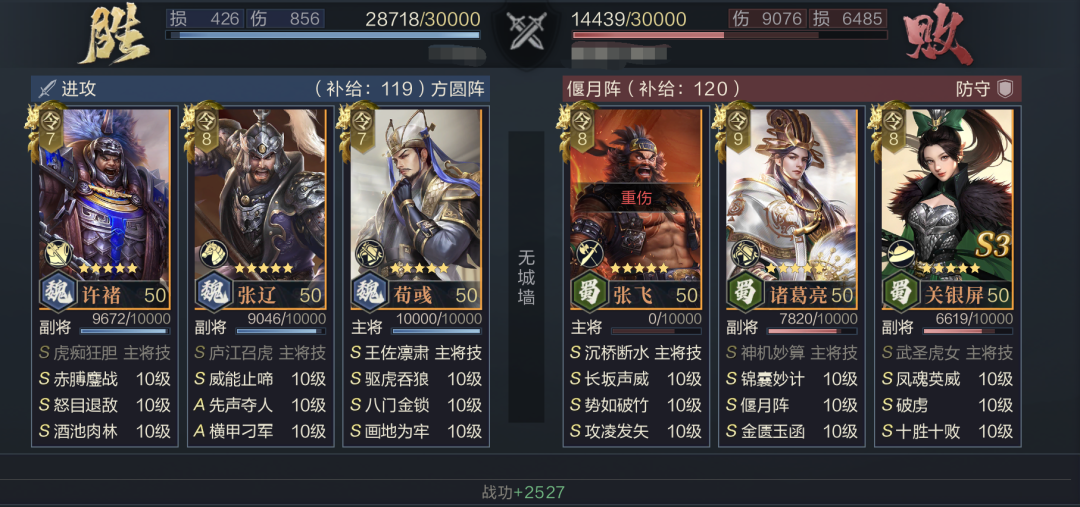1080x507 pixels.
Task: Click 关银屏's troop type icon
Action: click(900, 254)
